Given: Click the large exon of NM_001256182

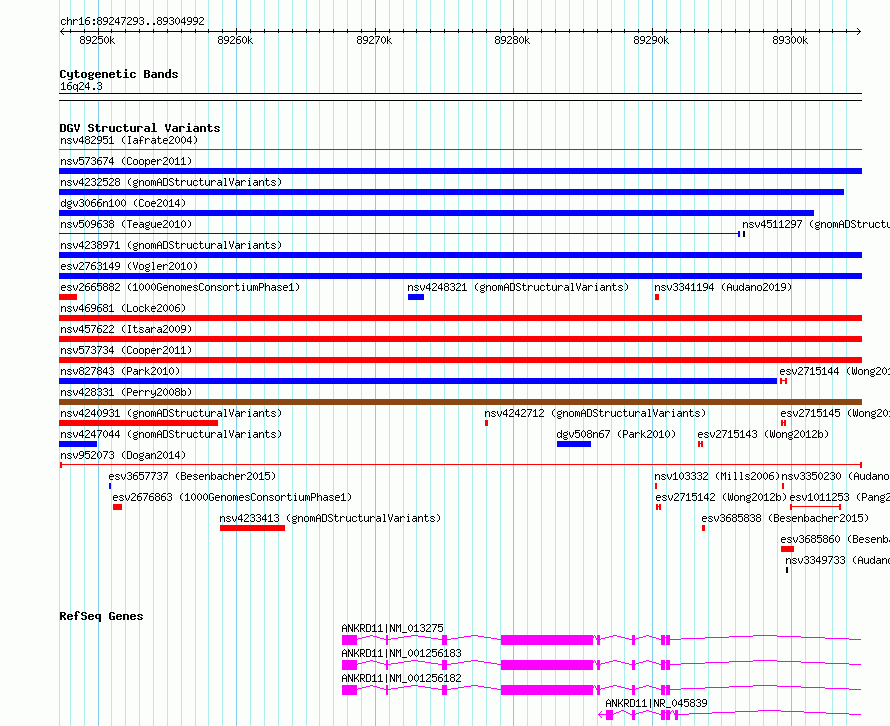Looking at the screenshot, I should pyautogui.click(x=547, y=690).
